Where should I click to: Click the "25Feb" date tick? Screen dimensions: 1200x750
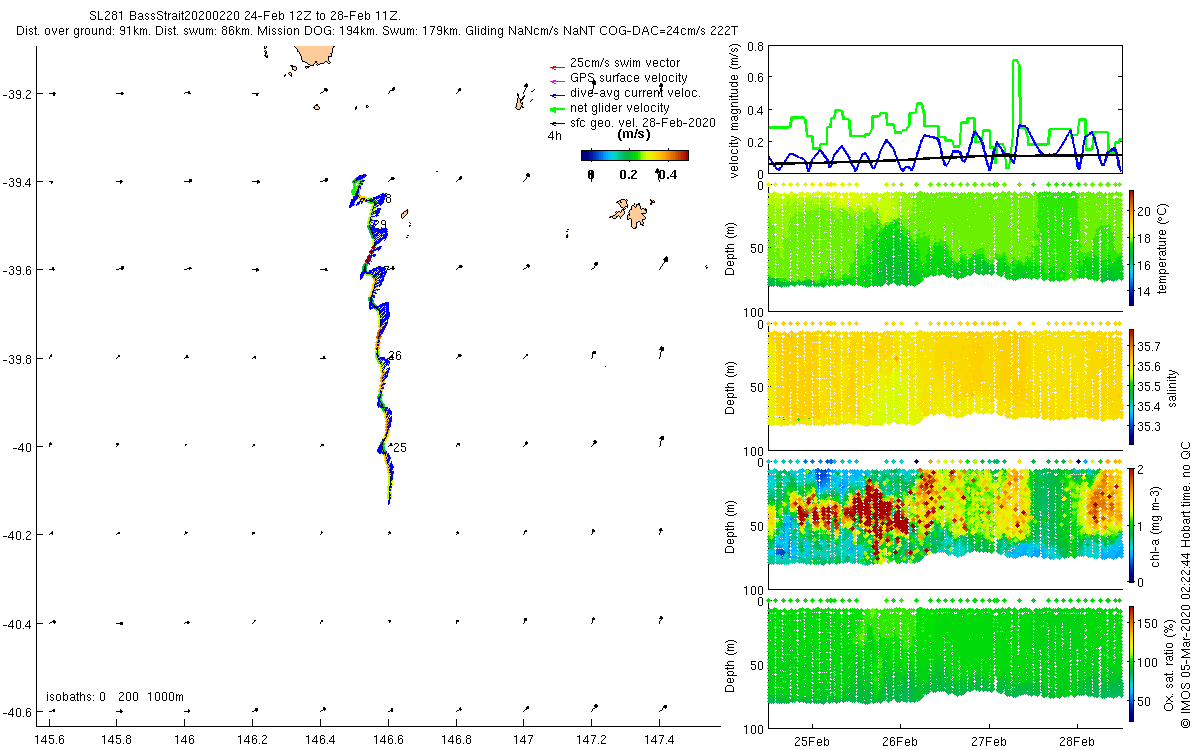click(x=811, y=743)
